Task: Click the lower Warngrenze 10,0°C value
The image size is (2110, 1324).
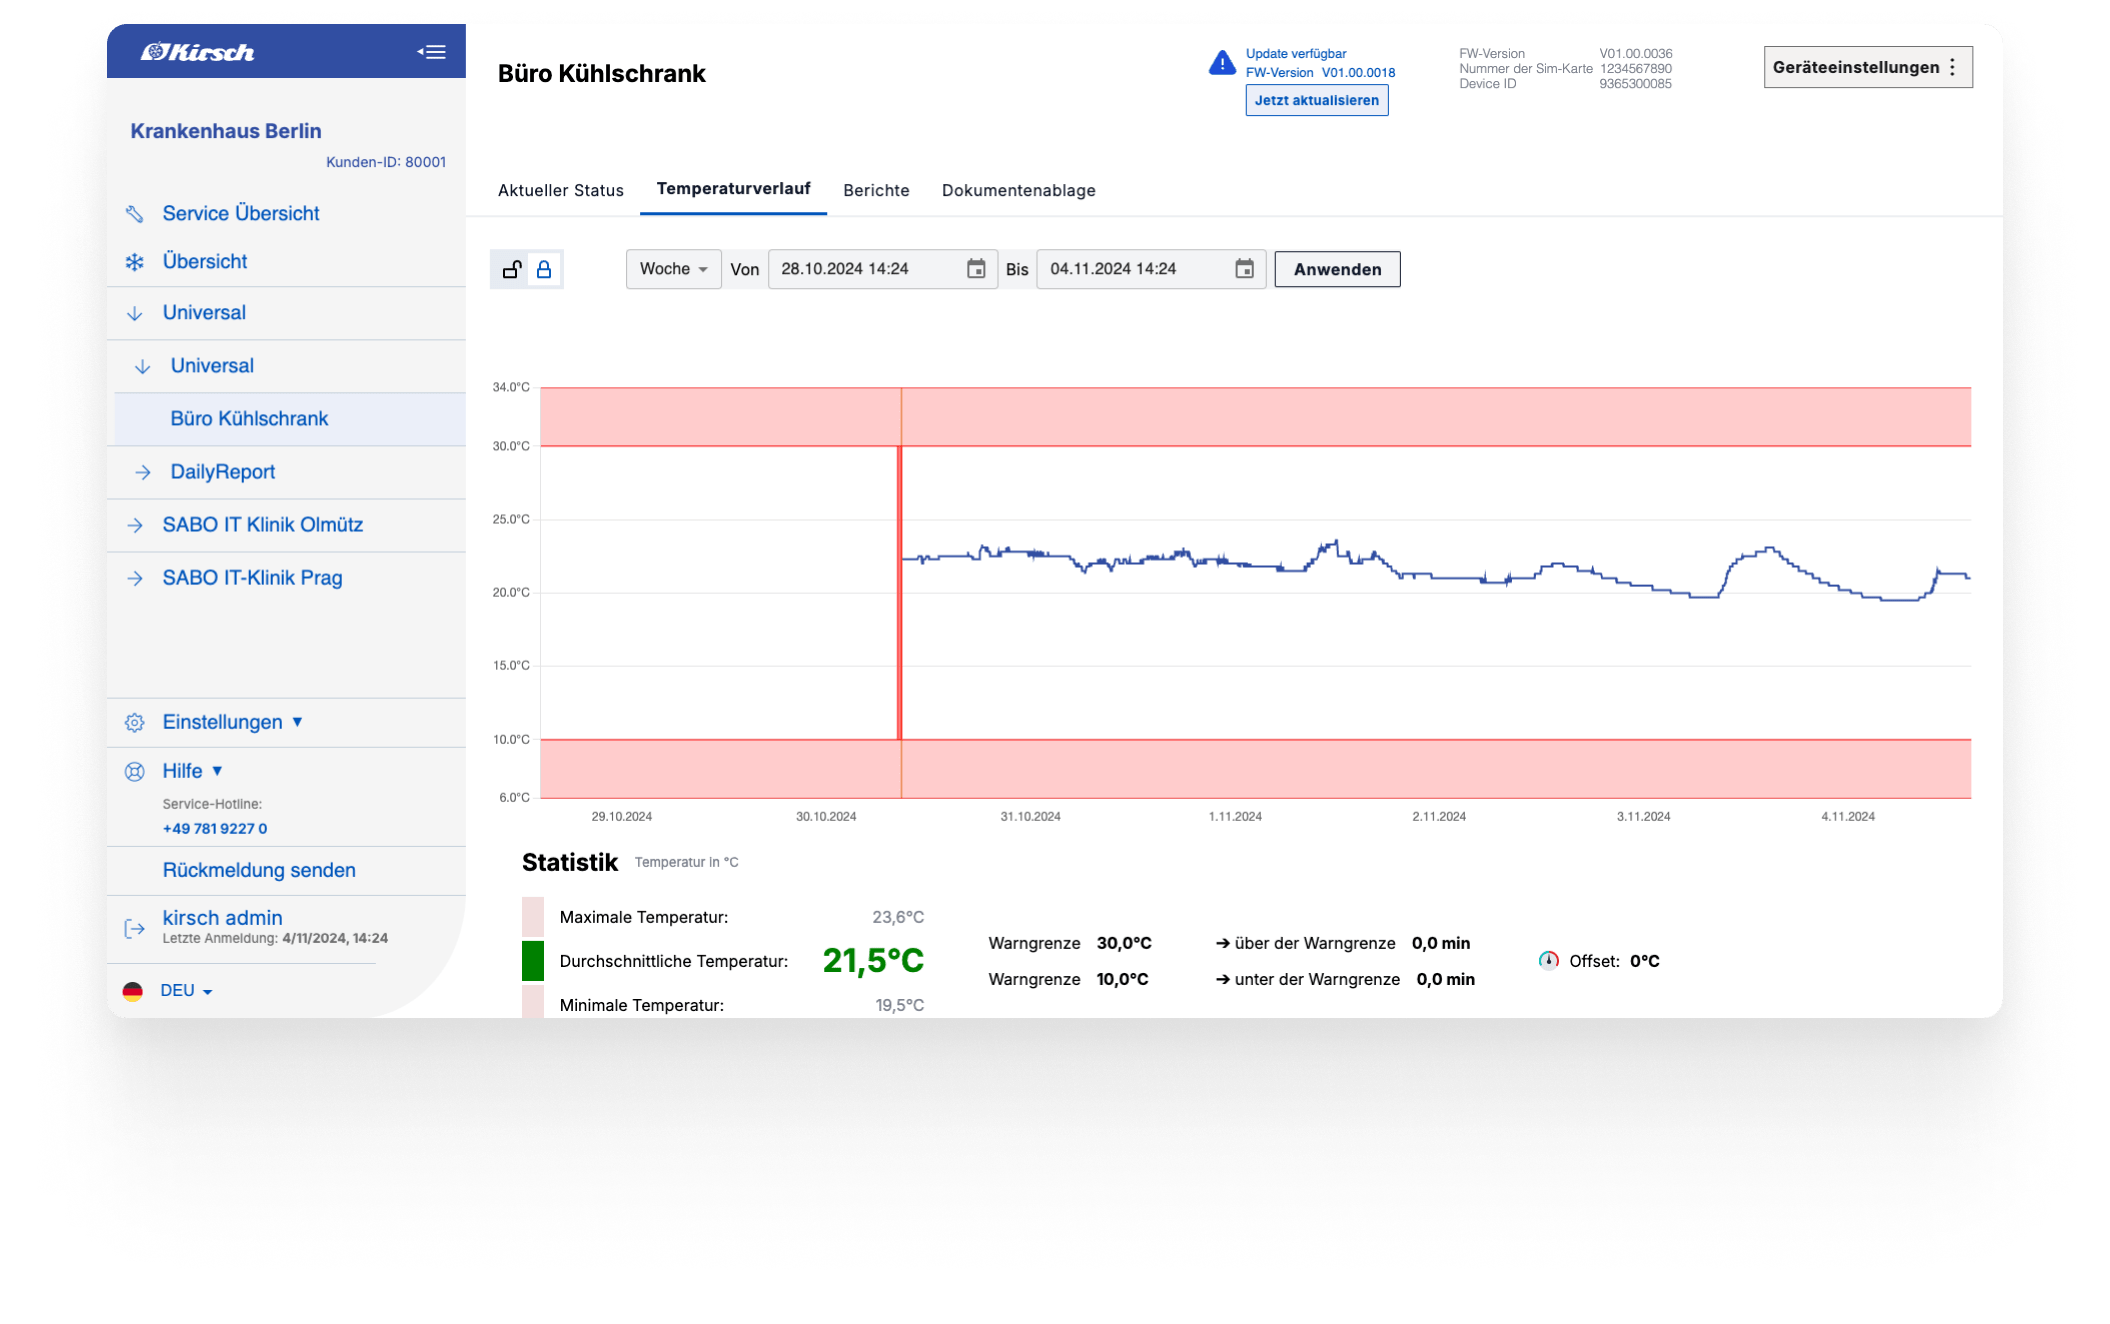Action: (1122, 979)
